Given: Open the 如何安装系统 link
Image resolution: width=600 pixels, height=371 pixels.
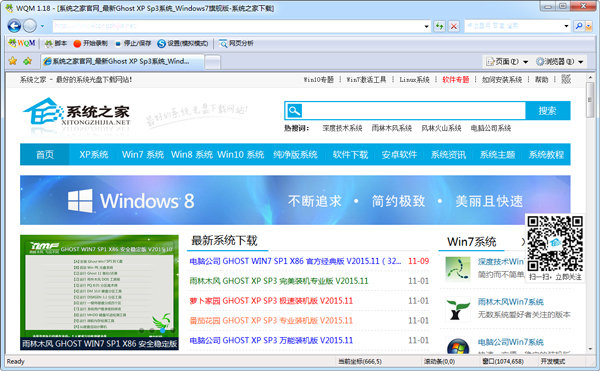Looking at the screenshot, I should click(502, 80).
